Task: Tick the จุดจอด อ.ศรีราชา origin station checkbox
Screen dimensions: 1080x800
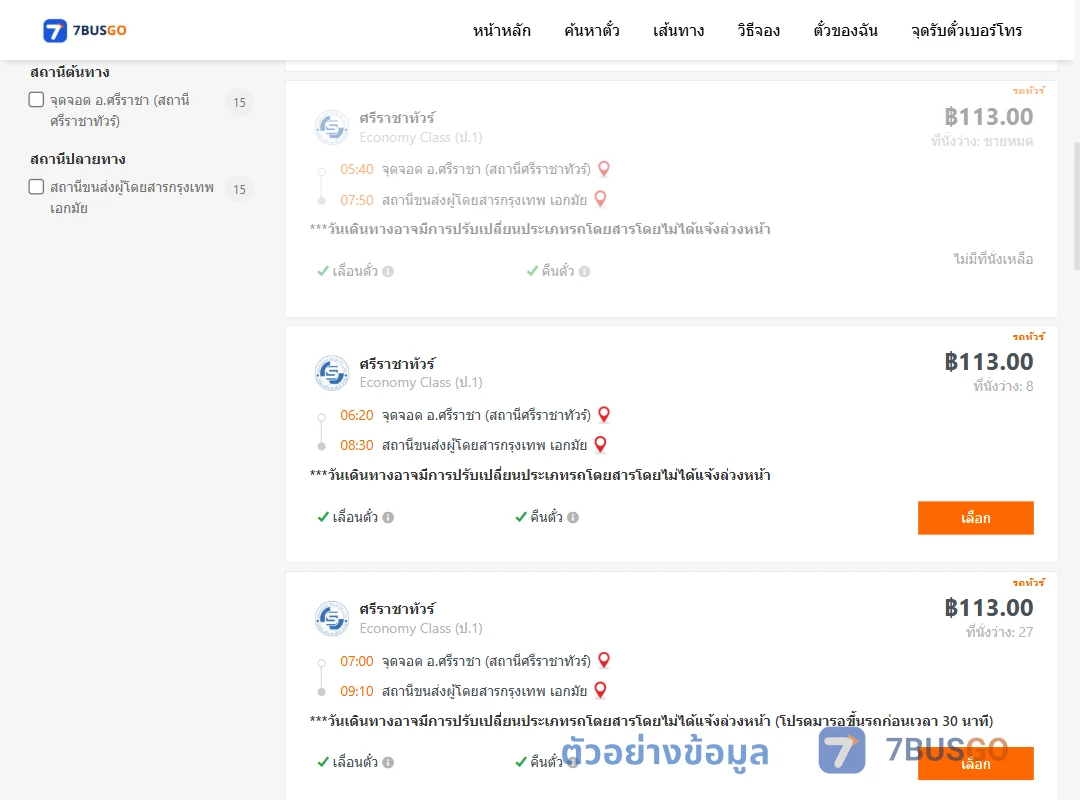Action: coord(37,100)
